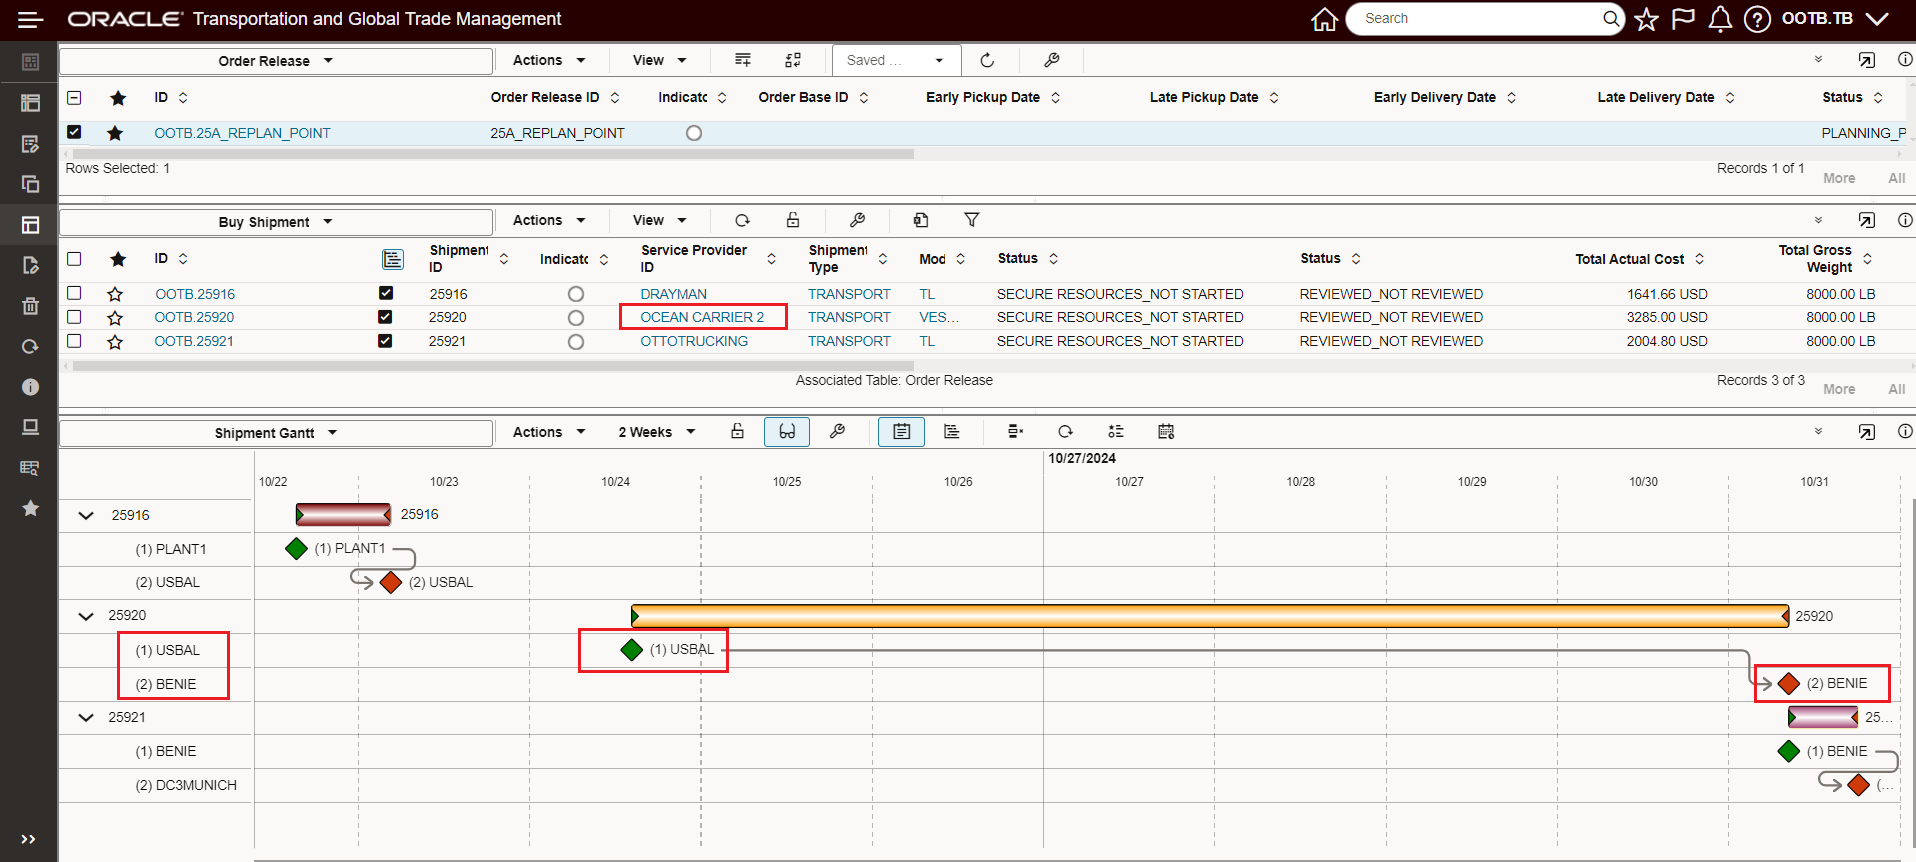Collapse shipment 25921 in Gantt tree
This screenshot has width=1916, height=862.
point(86,718)
